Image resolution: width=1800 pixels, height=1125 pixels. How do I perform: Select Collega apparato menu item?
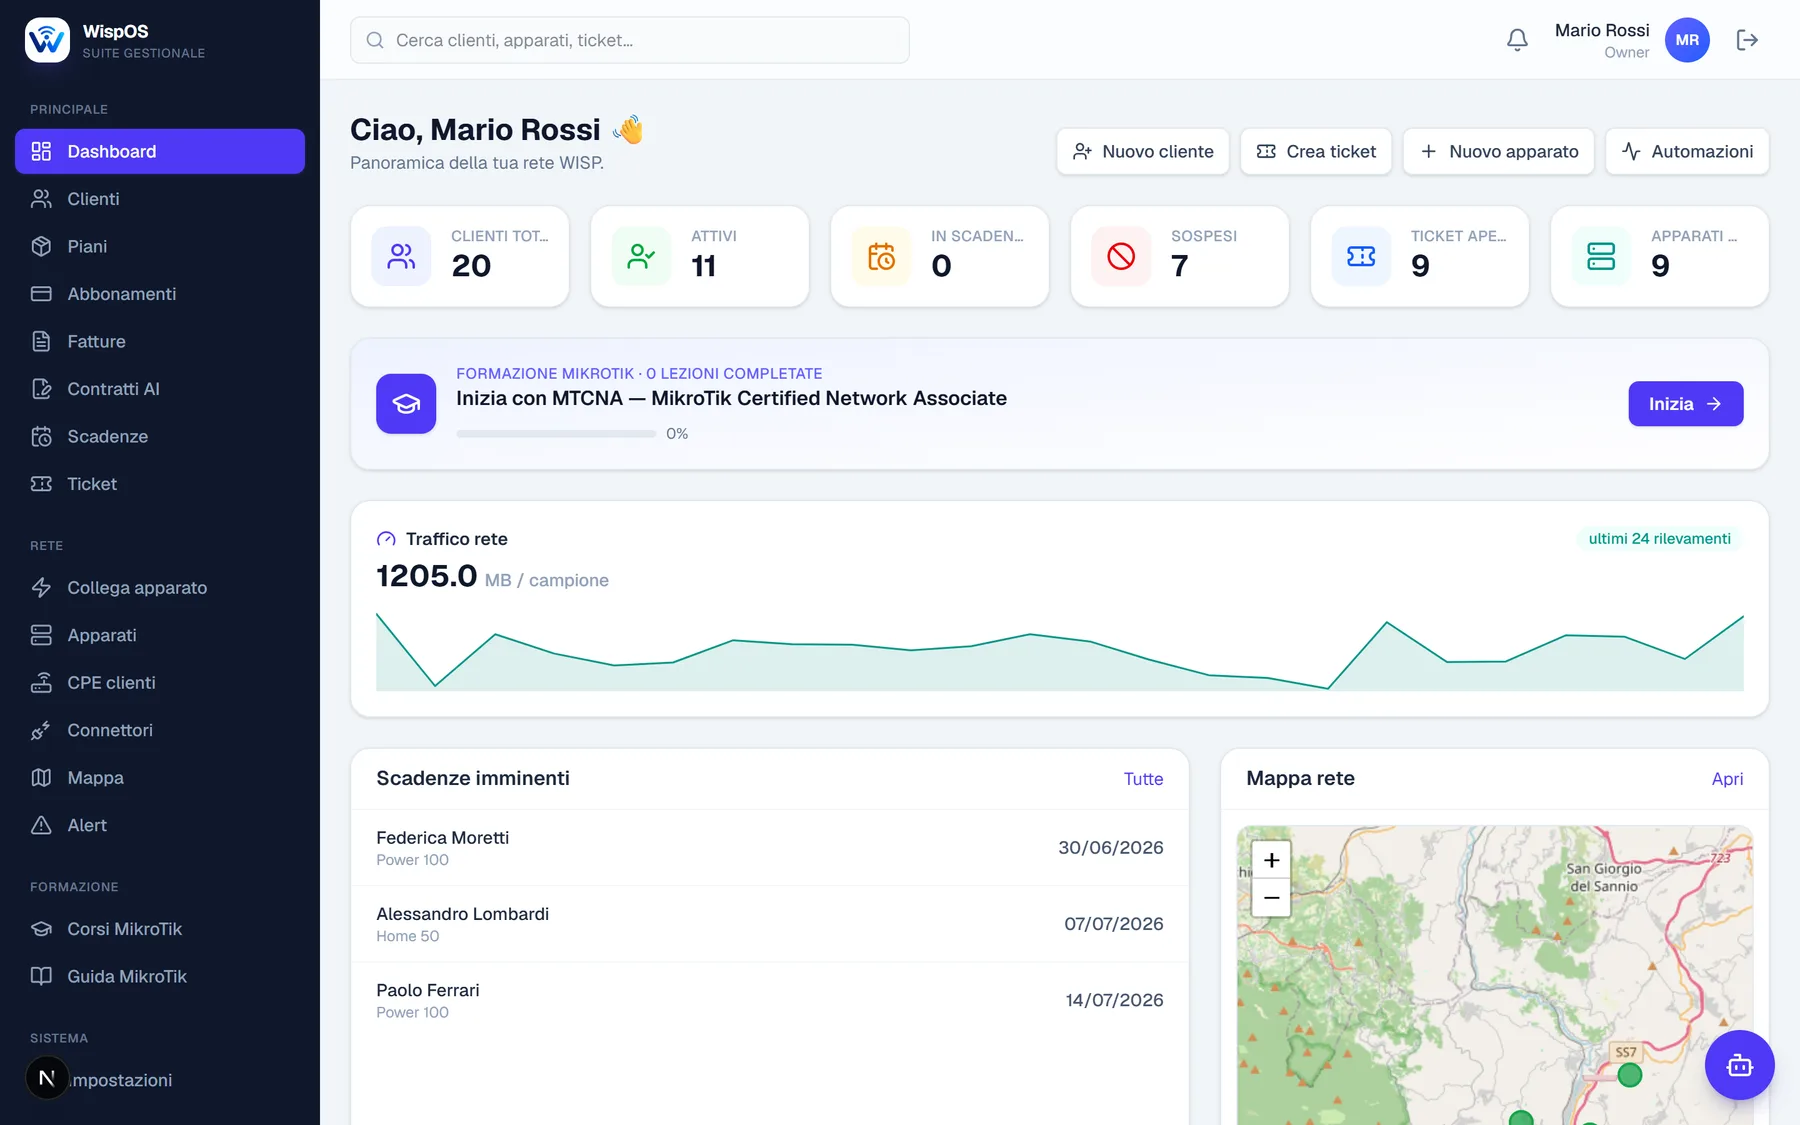(160, 588)
